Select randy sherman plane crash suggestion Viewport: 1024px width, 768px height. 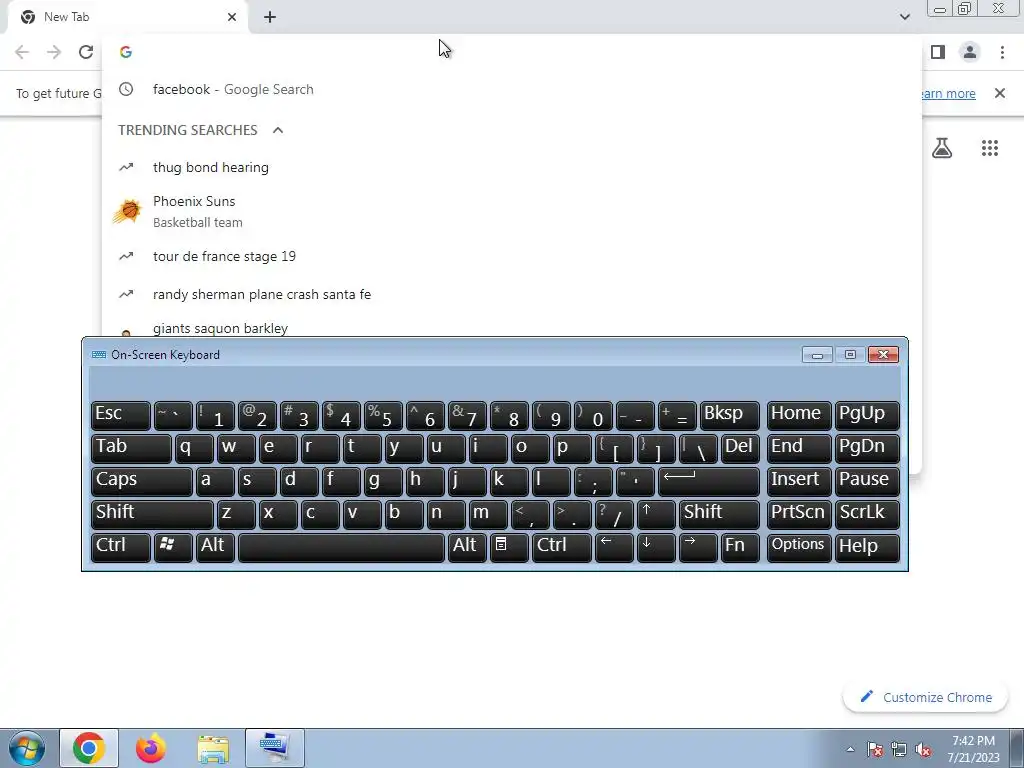tap(512, 295)
